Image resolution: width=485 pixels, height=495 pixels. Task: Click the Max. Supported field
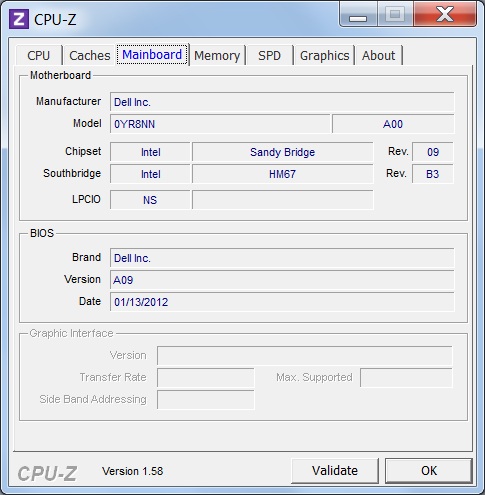tap(406, 378)
